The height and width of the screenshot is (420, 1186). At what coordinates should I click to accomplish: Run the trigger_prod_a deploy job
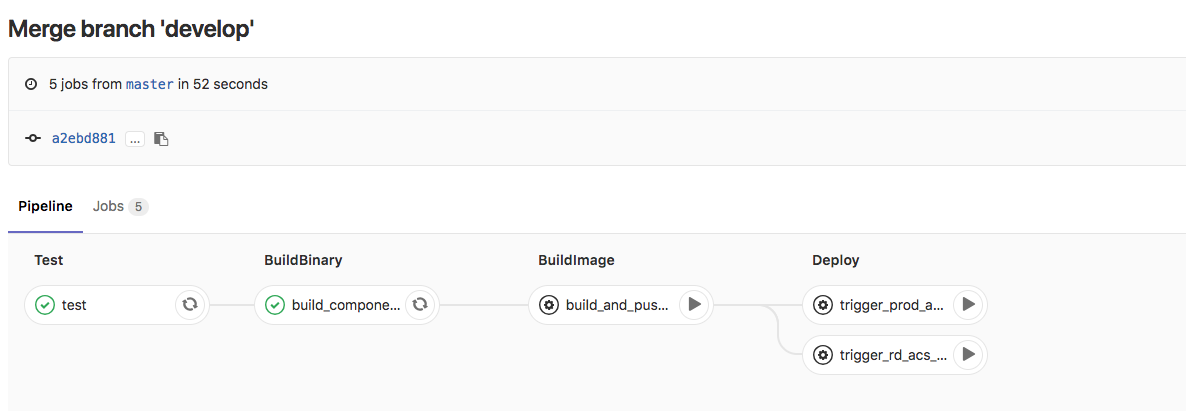click(x=968, y=305)
